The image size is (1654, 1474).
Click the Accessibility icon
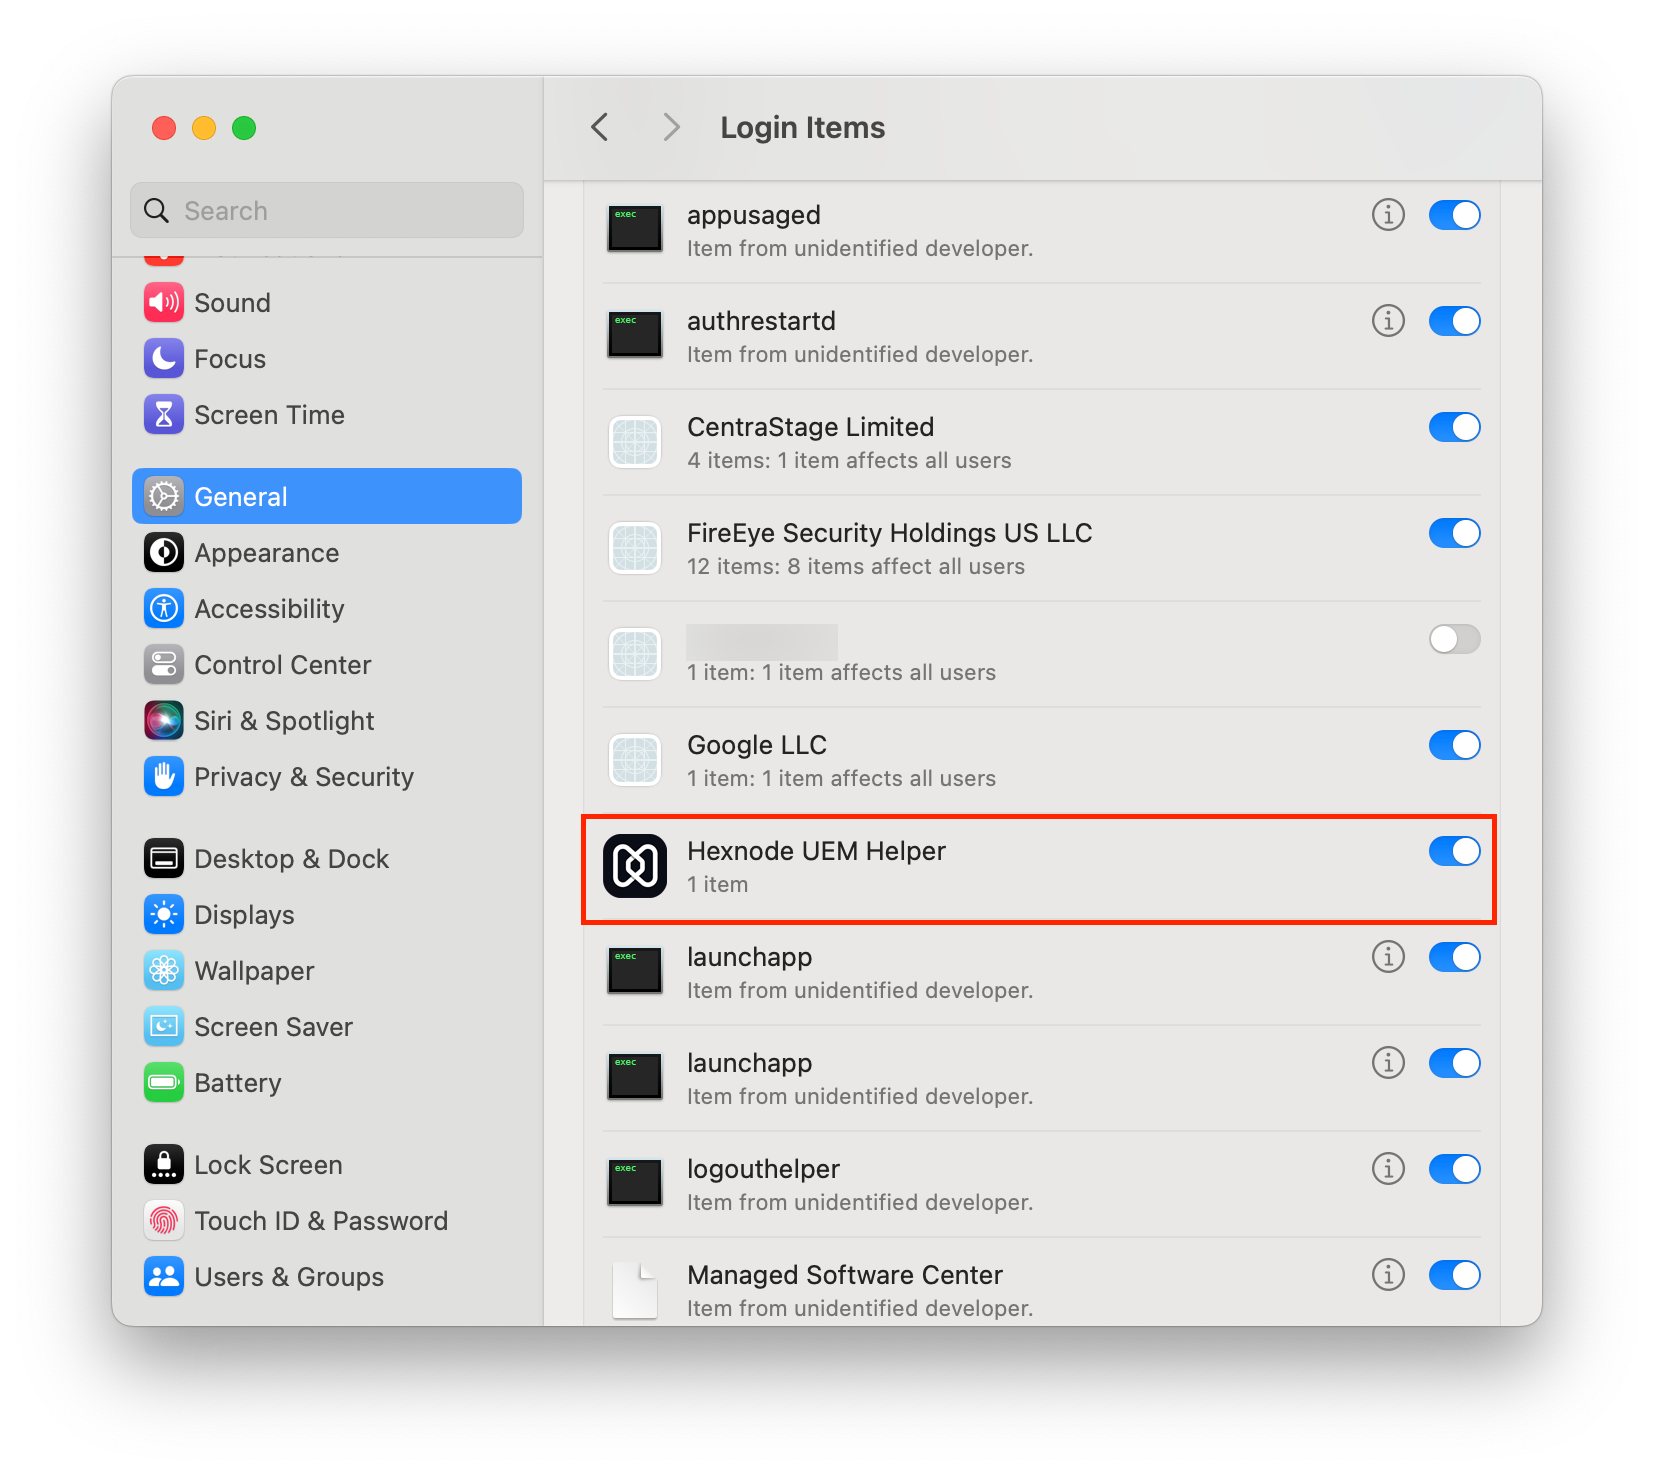pos(164,609)
